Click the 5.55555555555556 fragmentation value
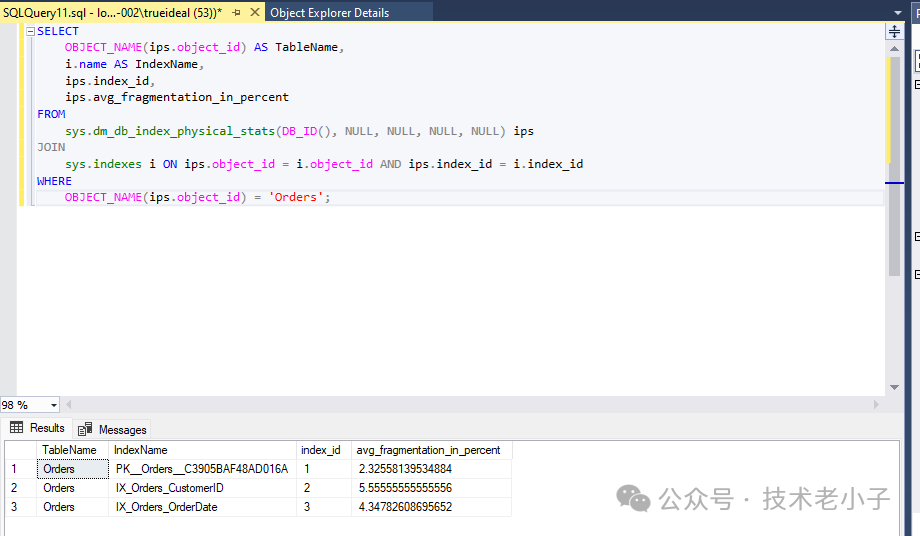920x536 pixels. tap(432, 488)
